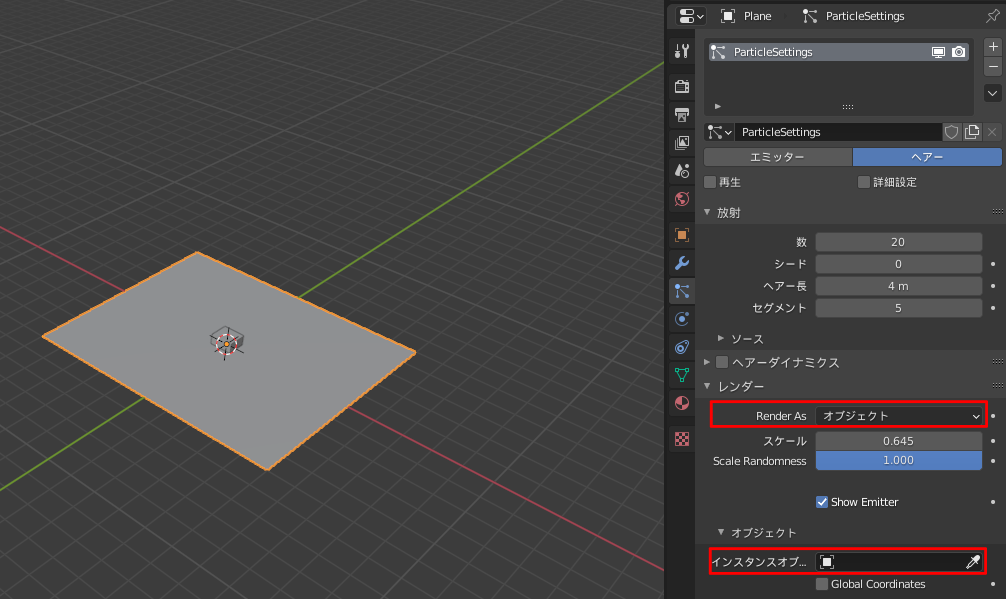Use eyedropper to pick instance object
This screenshot has width=1006, height=599.
[973, 562]
